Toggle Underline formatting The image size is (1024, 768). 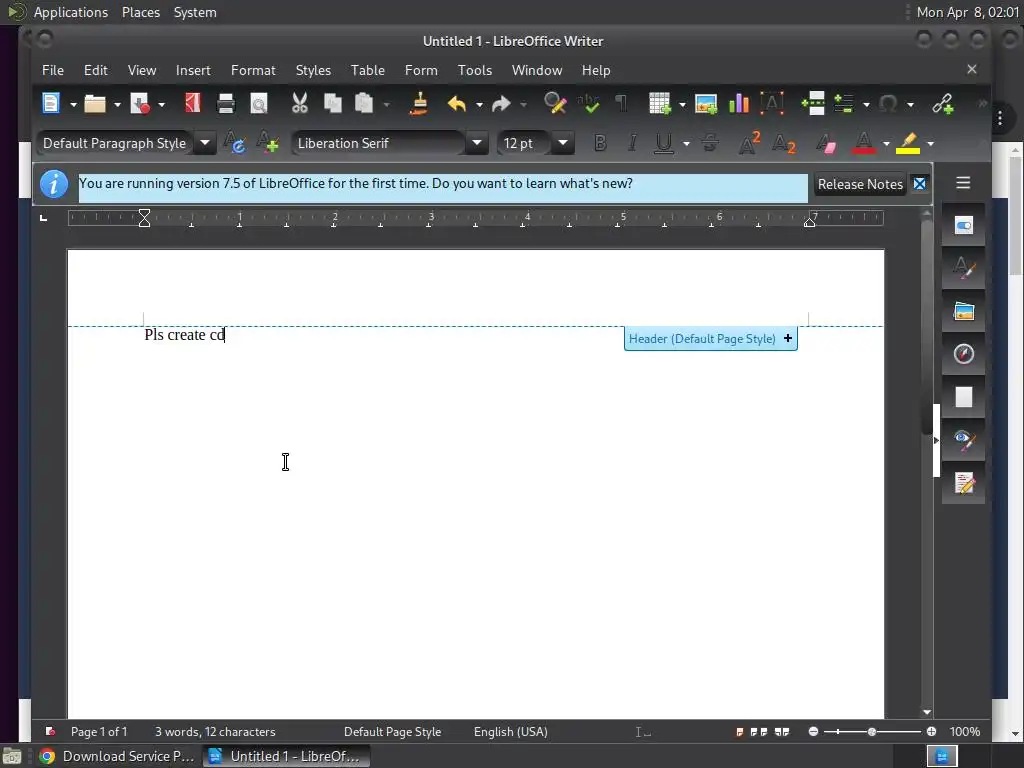(x=664, y=143)
